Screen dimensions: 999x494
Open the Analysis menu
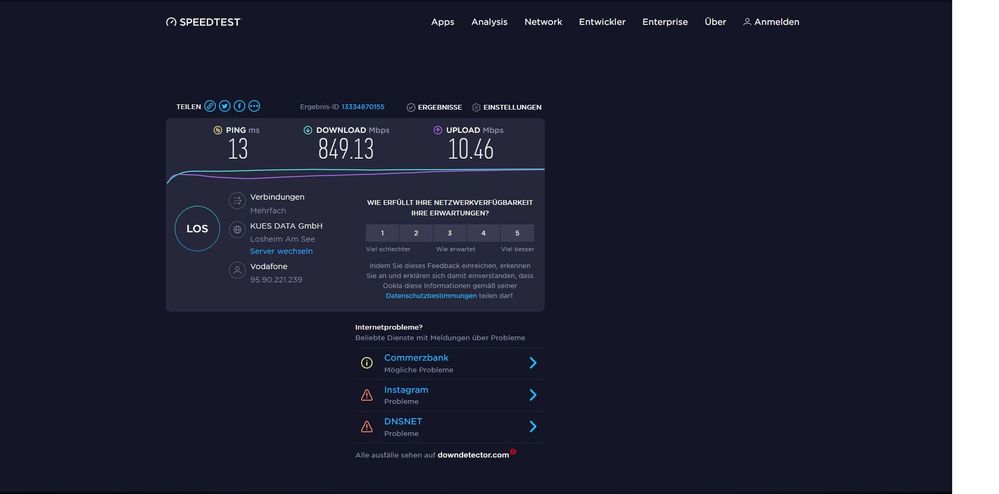tap(489, 22)
